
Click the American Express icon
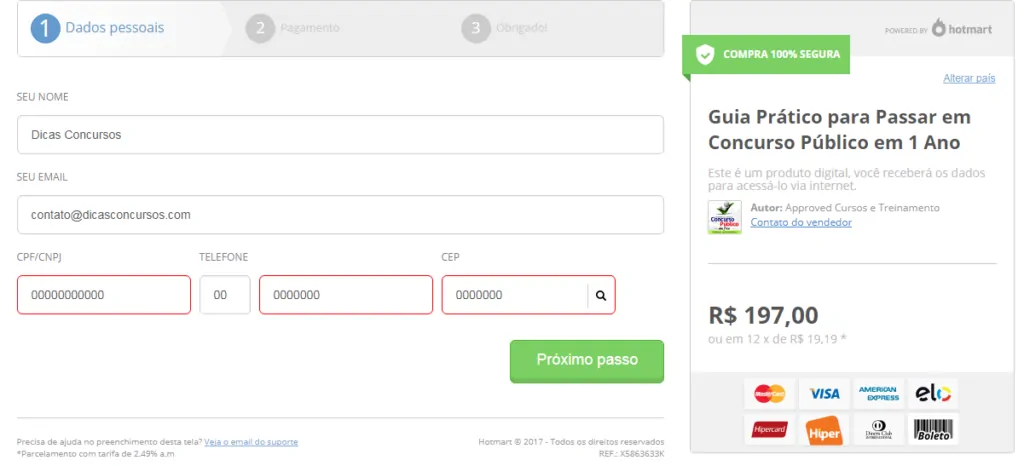point(878,394)
